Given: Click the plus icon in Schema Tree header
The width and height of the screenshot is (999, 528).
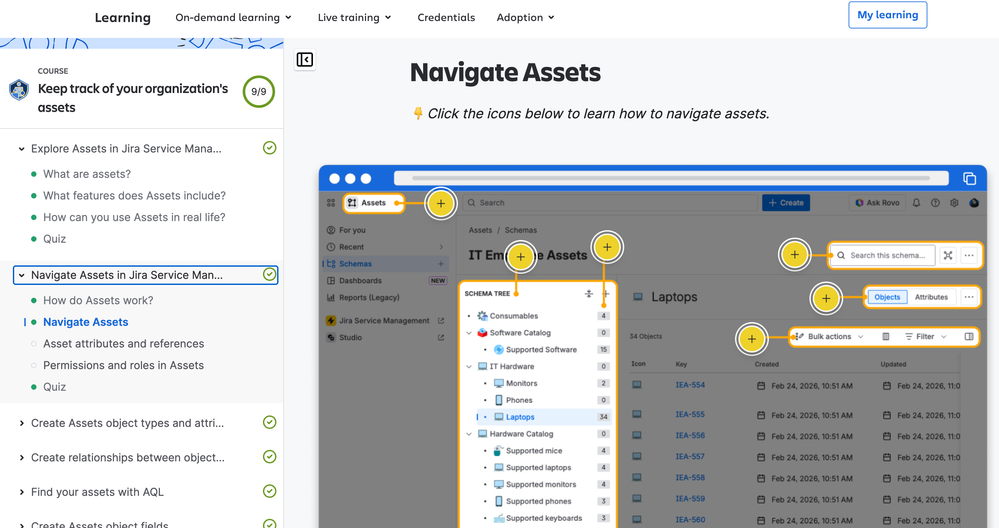Looking at the screenshot, I should click(x=605, y=294).
